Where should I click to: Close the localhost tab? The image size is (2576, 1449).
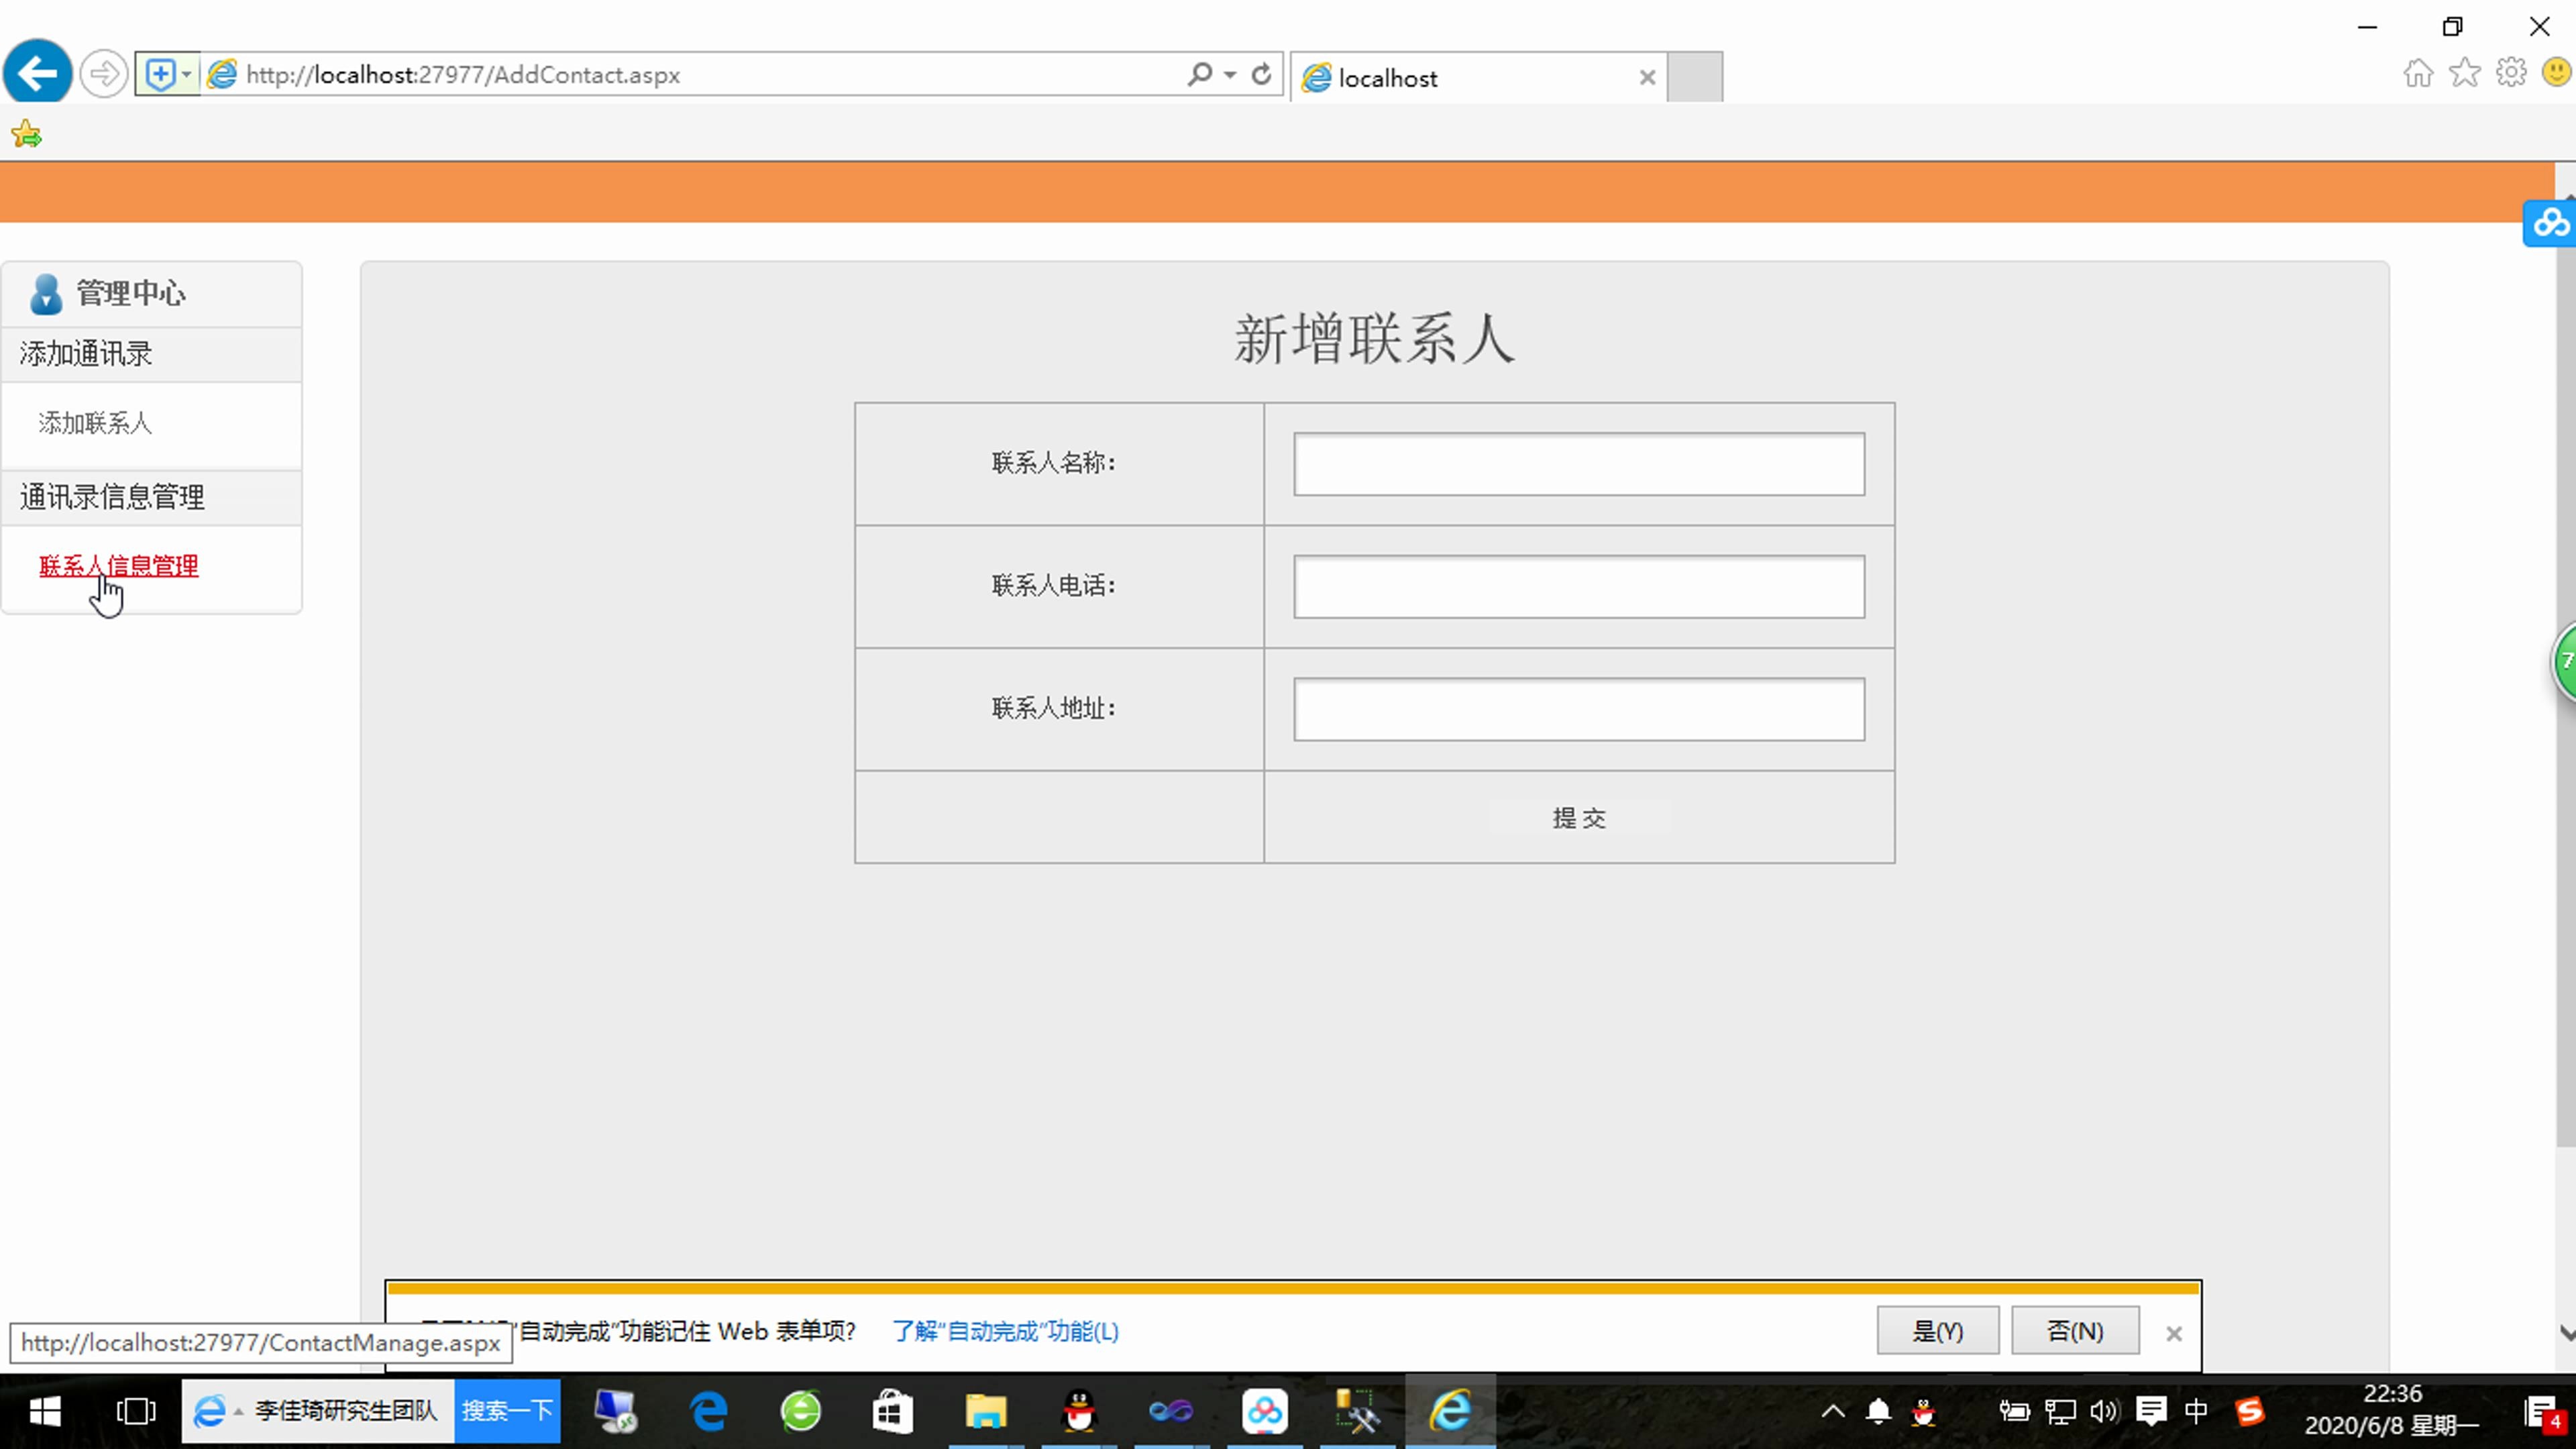coord(1647,78)
